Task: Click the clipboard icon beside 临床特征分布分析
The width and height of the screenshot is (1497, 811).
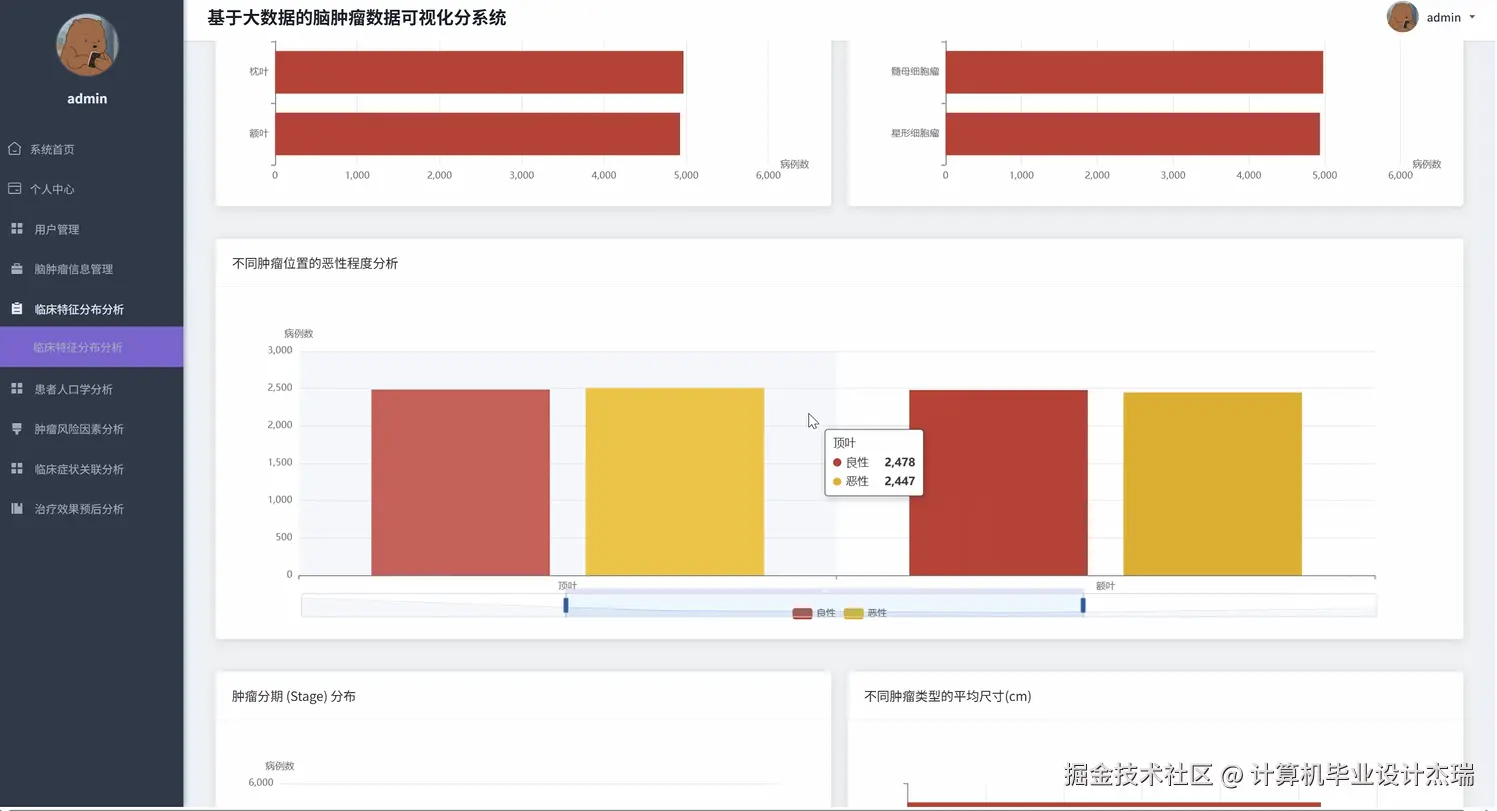Action: [x=16, y=309]
